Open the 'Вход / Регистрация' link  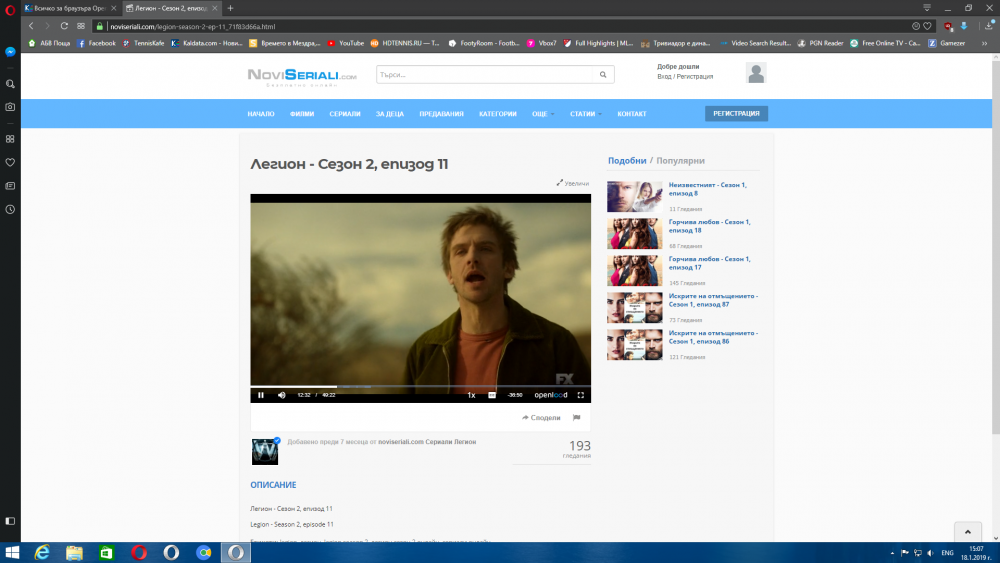pyautogui.click(x=685, y=77)
